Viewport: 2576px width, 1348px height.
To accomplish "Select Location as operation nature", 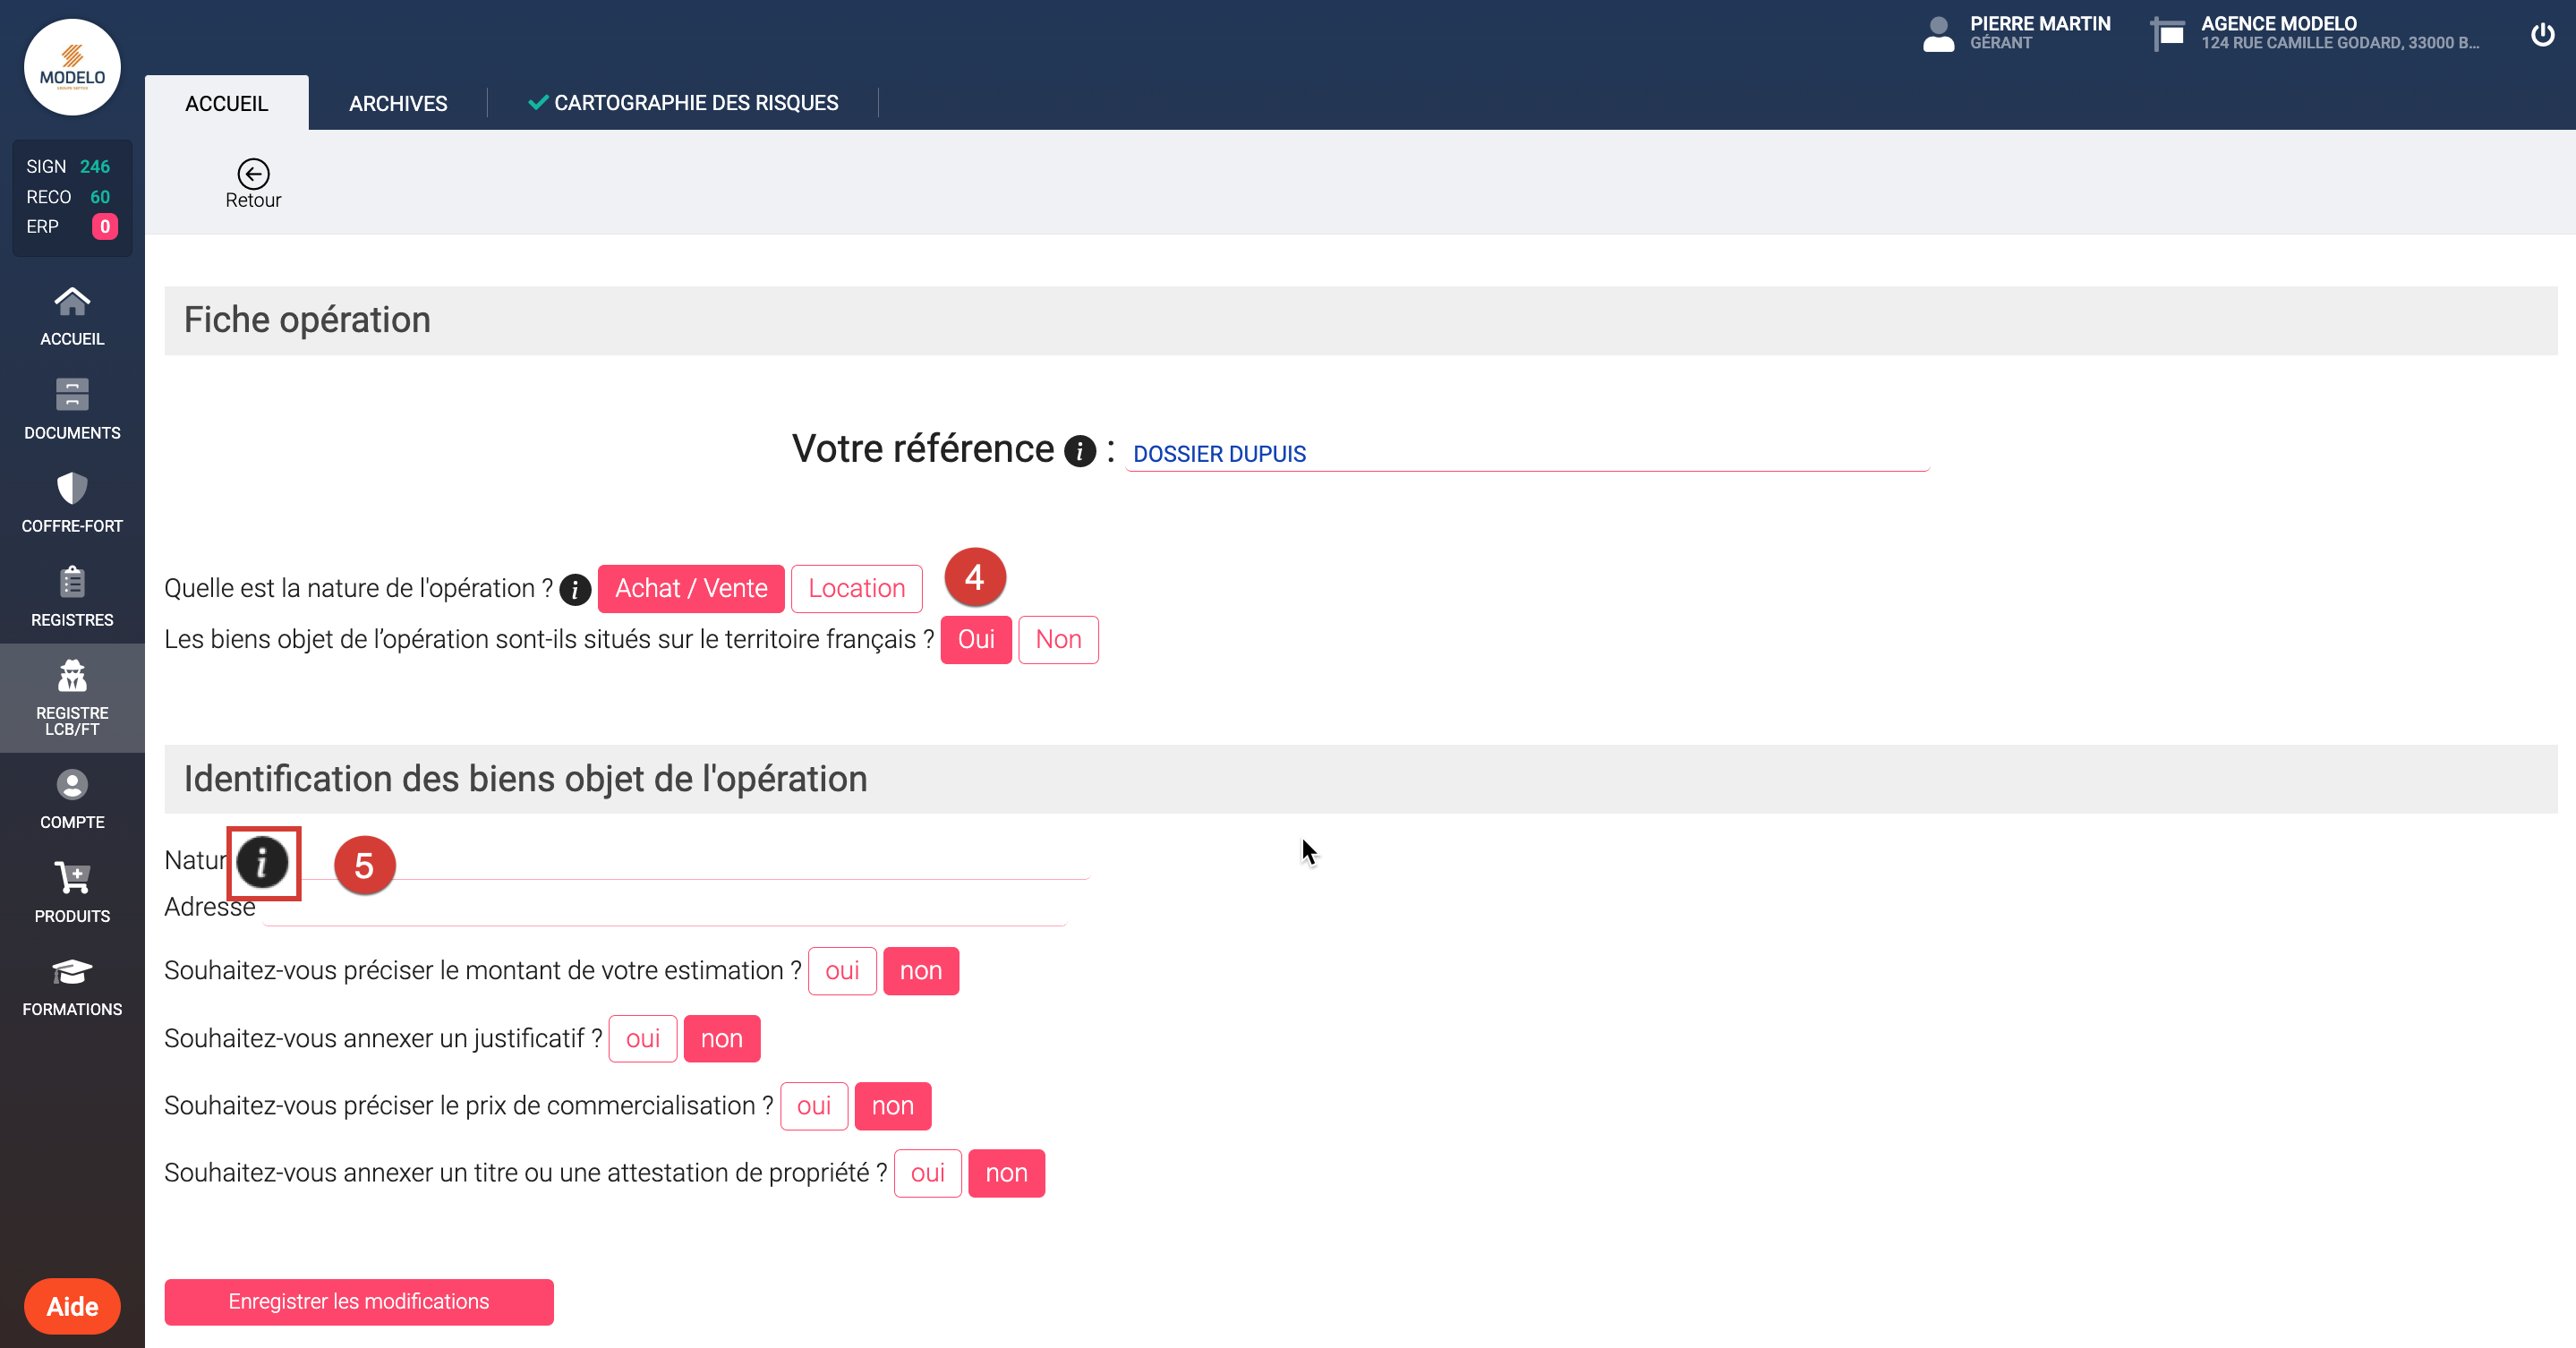I will (856, 588).
